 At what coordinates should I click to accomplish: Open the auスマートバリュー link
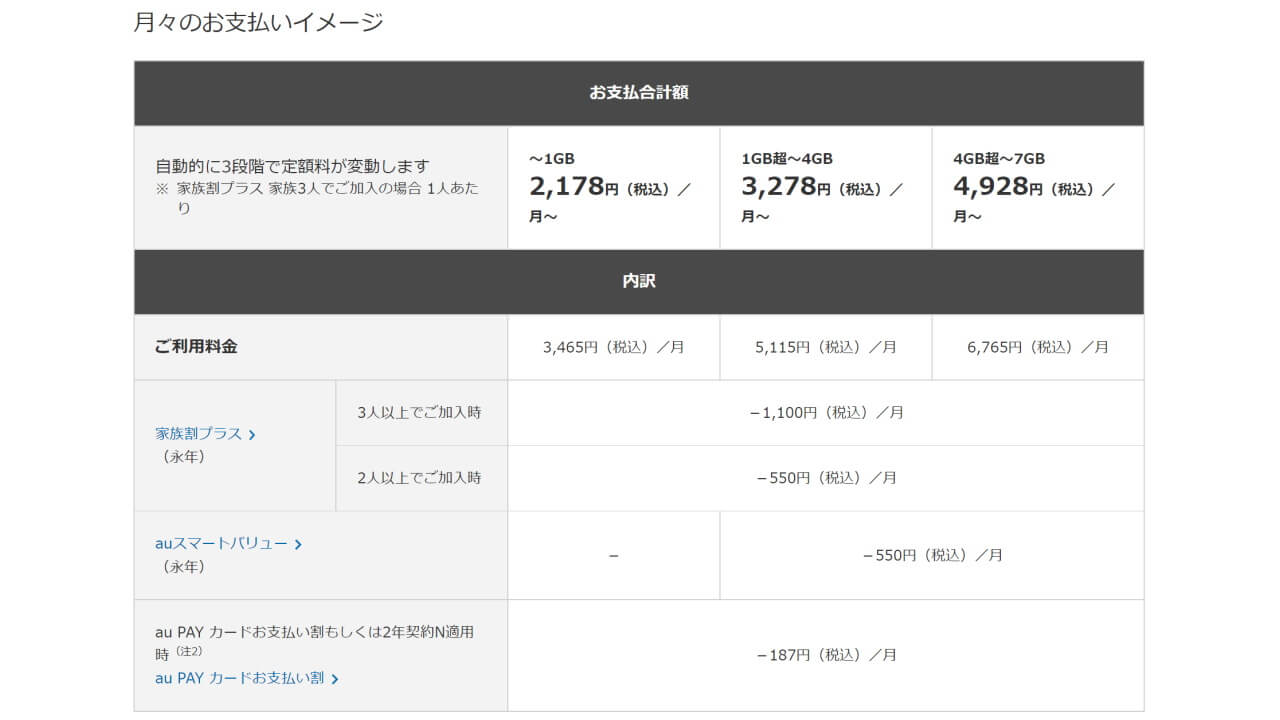(221, 544)
